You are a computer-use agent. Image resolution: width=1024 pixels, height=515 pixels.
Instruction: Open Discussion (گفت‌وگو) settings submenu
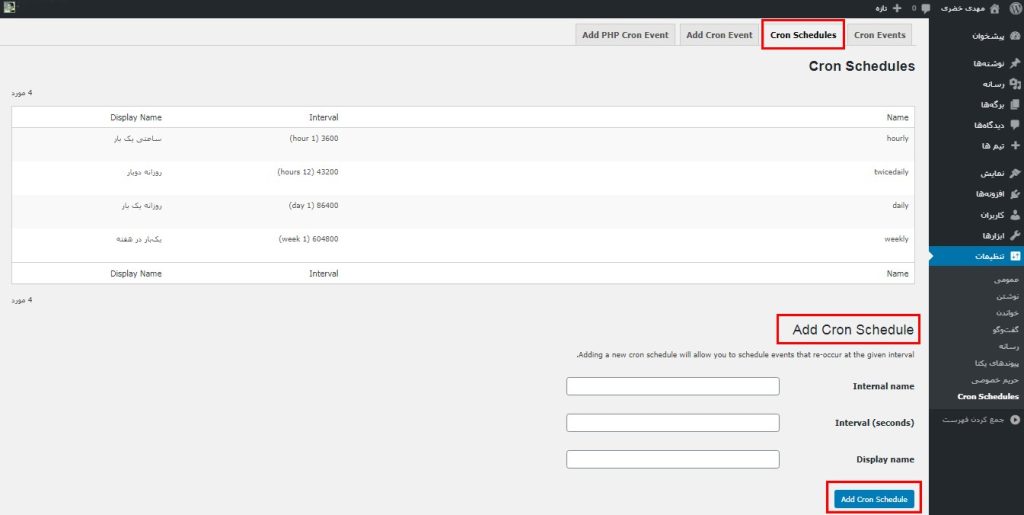[1006, 330]
